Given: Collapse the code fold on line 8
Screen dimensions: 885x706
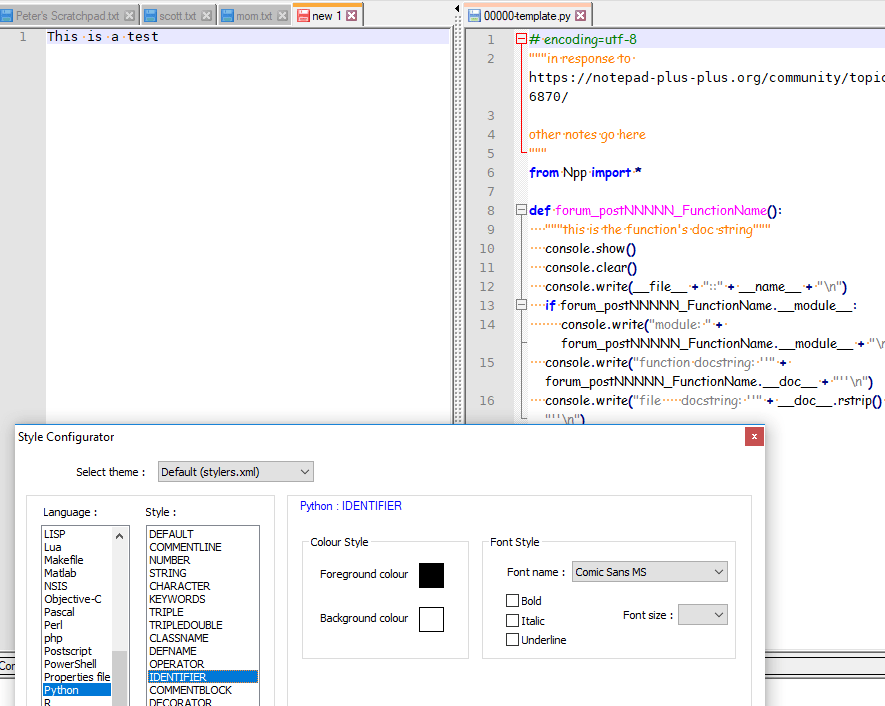Looking at the screenshot, I should coord(520,209).
